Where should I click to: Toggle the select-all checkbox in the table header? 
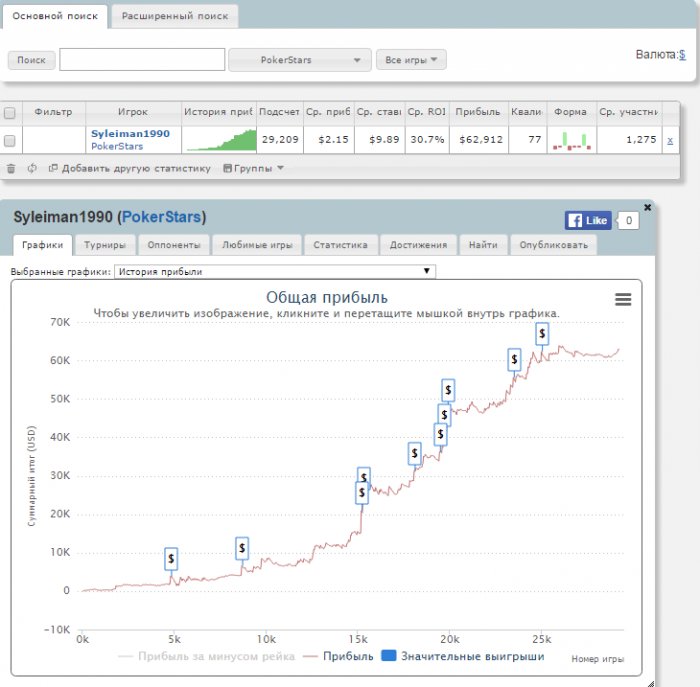[10, 113]
